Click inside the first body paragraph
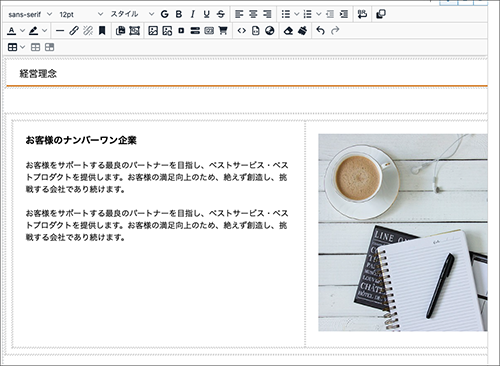500x366 pixels. point(157,177)
